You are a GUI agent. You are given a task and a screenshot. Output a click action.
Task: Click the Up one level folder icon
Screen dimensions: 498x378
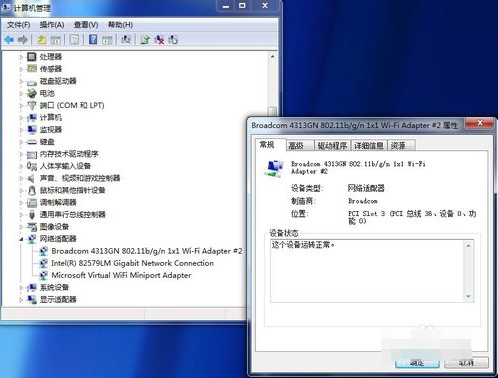42,40
